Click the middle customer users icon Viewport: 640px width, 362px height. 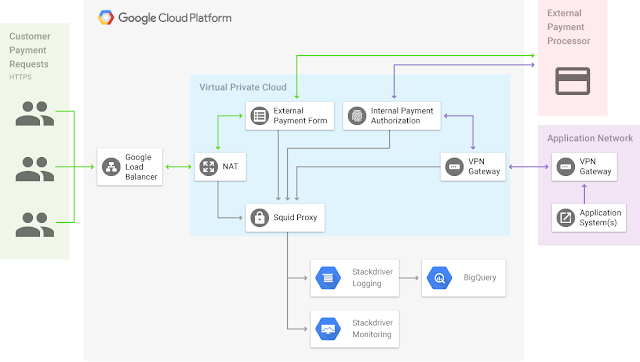point(35,169)
